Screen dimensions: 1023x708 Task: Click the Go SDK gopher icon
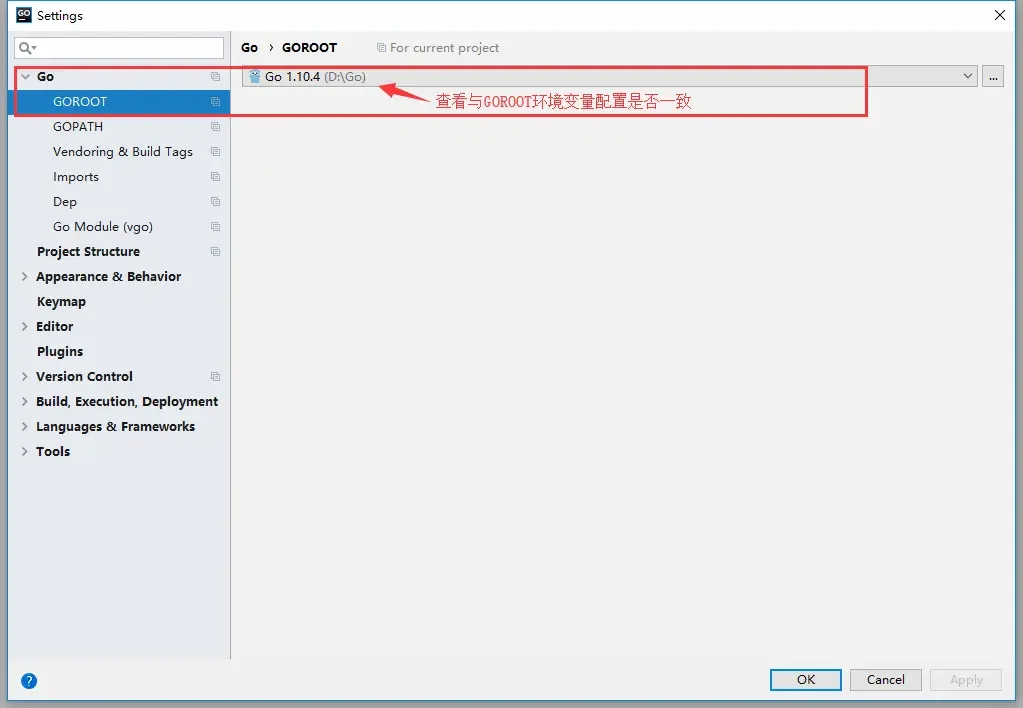point(254,76)
